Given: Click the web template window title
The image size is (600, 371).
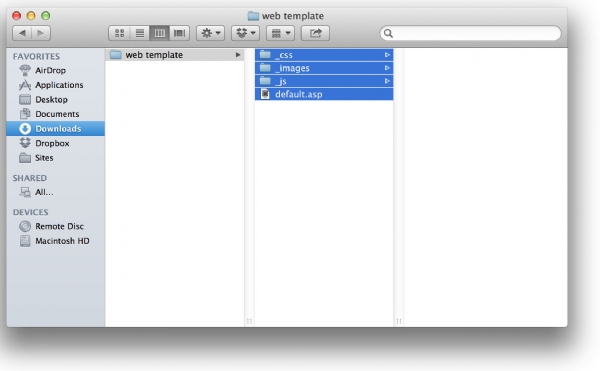Looking at the screenshot, I should [293, 16].
